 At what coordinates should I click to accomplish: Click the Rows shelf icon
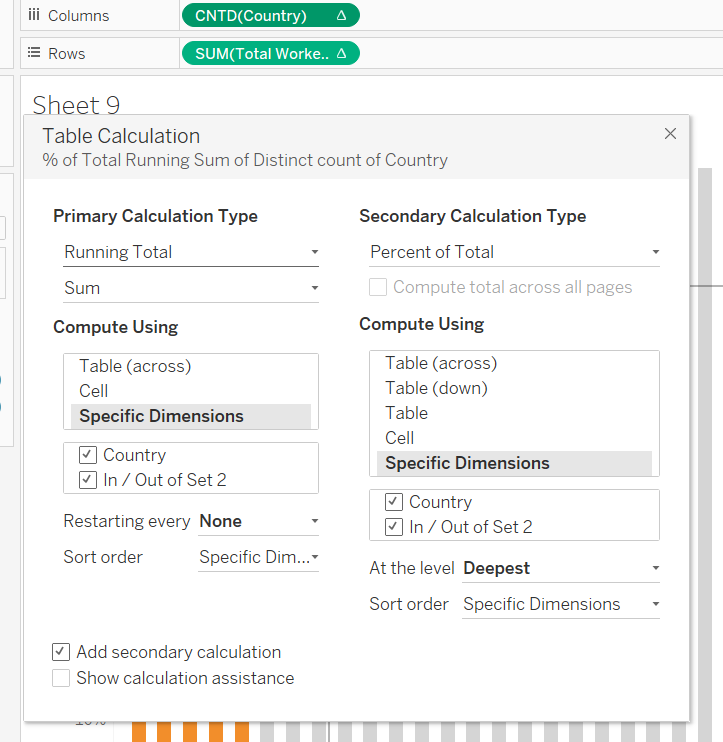(x=34, y=53)
